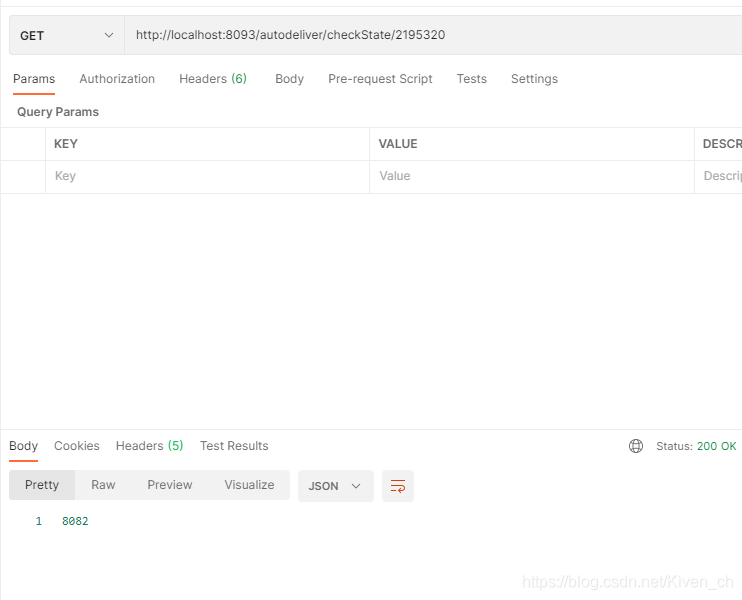Select the response Body tab
Screen dimensions: 742x600
pos(23,446)
